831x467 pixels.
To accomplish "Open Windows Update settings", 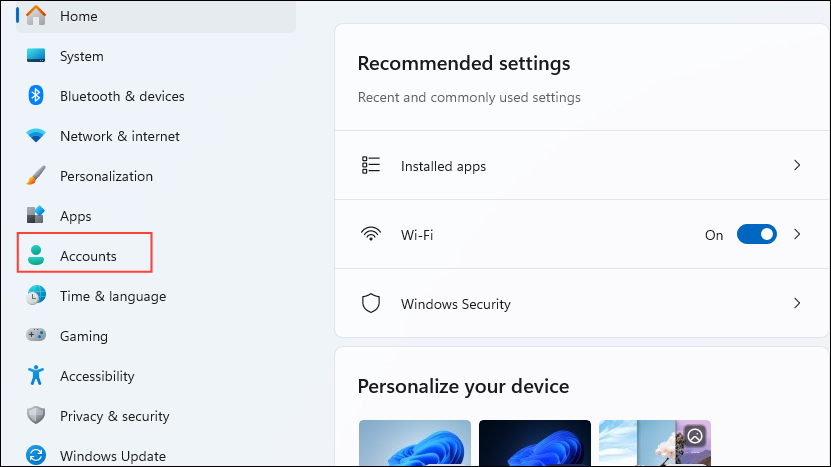I will (x=156, y=455).
